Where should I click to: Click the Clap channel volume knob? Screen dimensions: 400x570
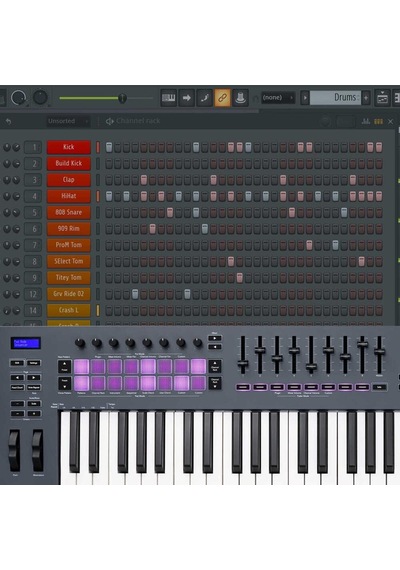click(16, 180)
